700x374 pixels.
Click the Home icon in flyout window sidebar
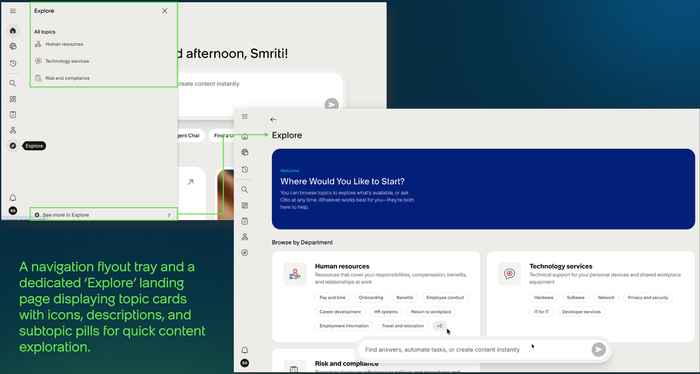[13, 31]
